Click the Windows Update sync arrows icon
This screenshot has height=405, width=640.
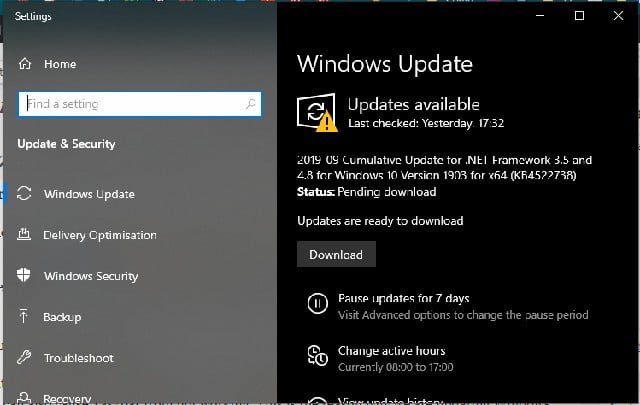click(x=24, y=194)
